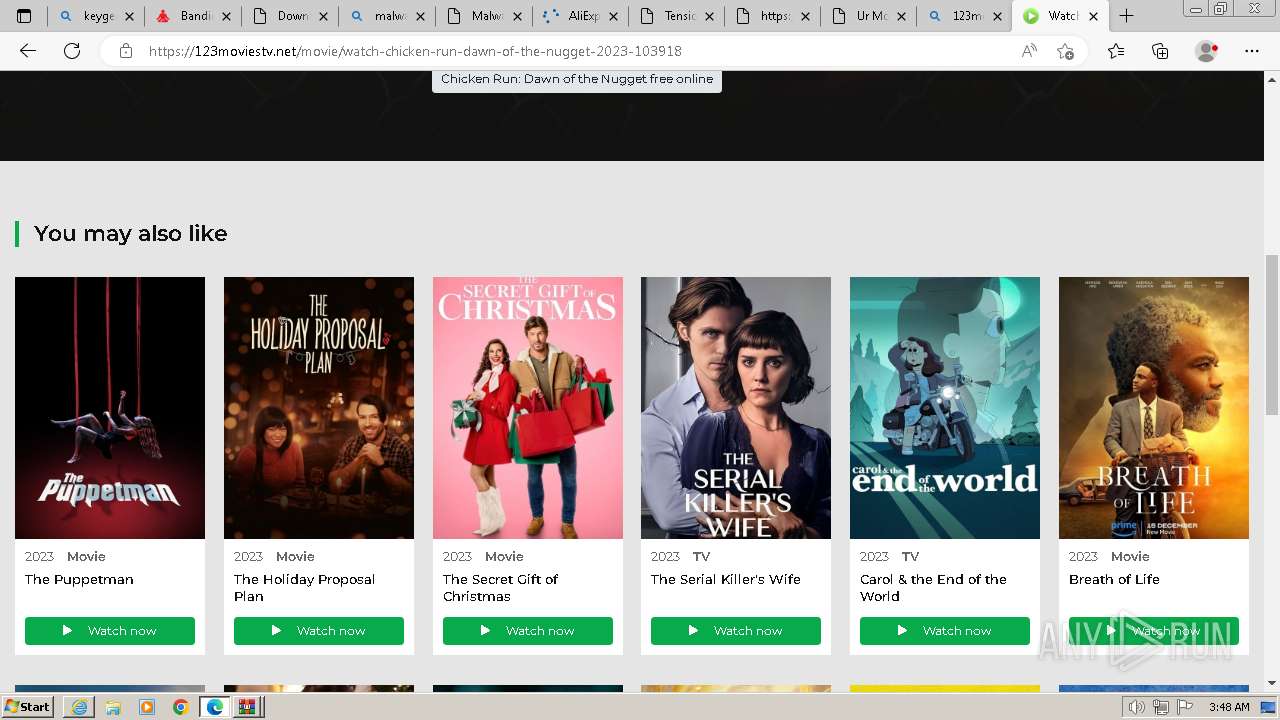
Task: Open the volume control tray icon
Action: pyautogui.click(x=1137, y=707)
